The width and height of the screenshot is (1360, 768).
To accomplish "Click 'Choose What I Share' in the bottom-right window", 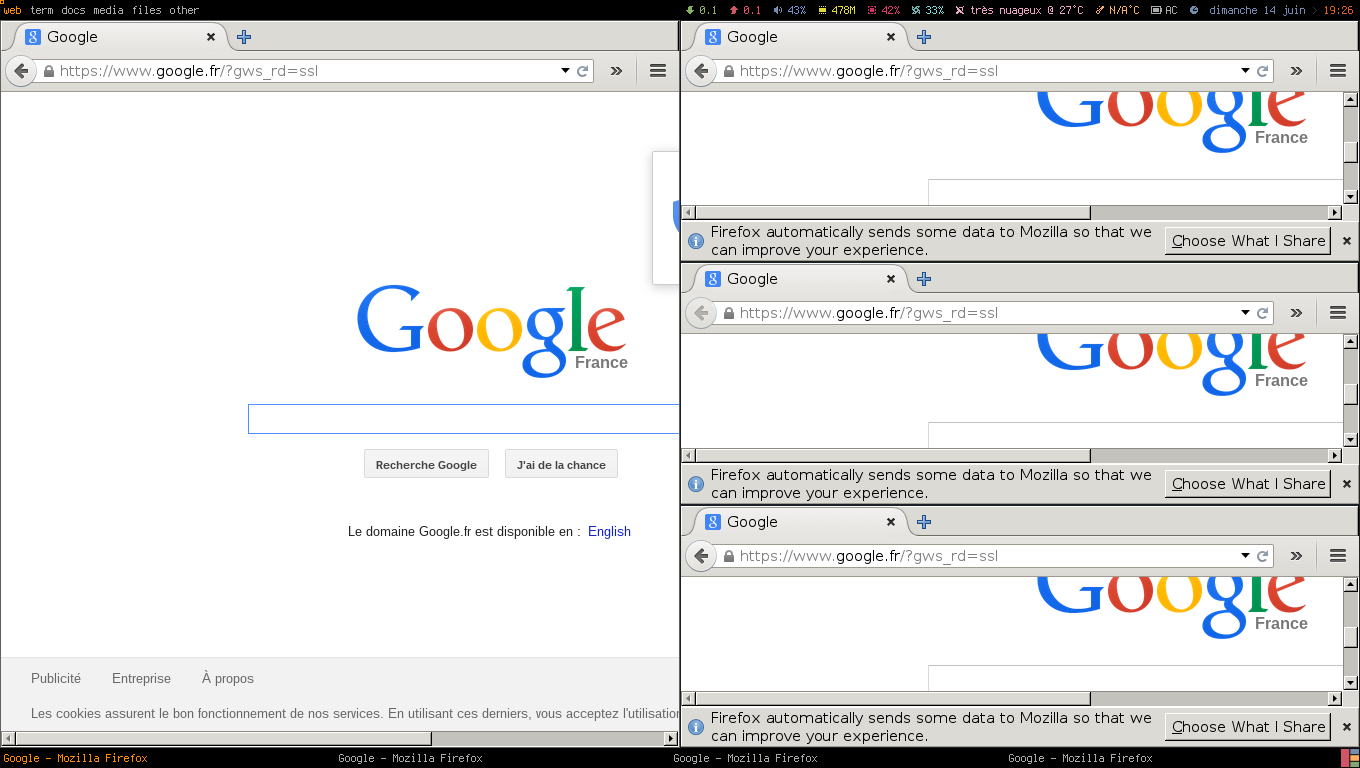I will pos(1248,727).
